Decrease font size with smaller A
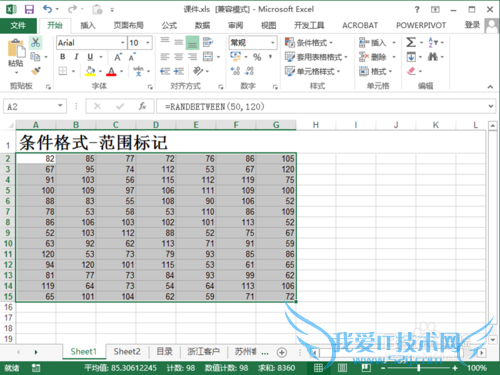500x375 pixels. point(132,57)
